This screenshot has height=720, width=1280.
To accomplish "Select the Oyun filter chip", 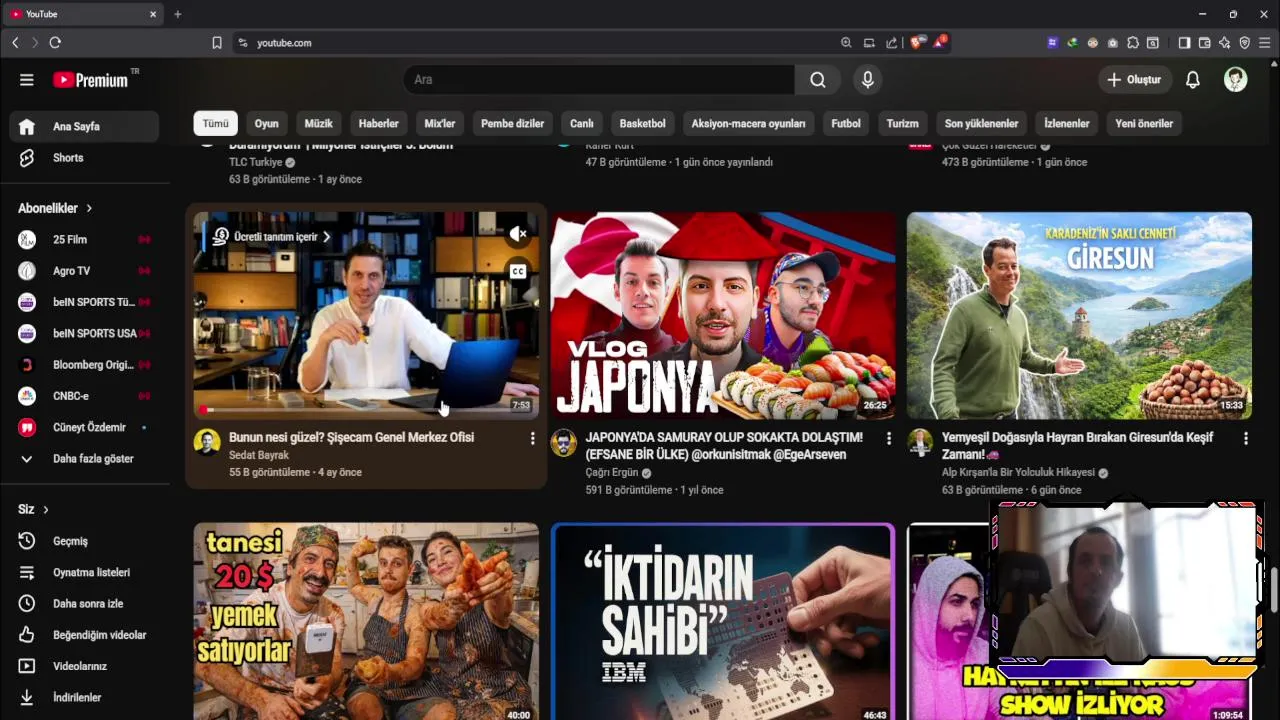I will click(266, 124).
